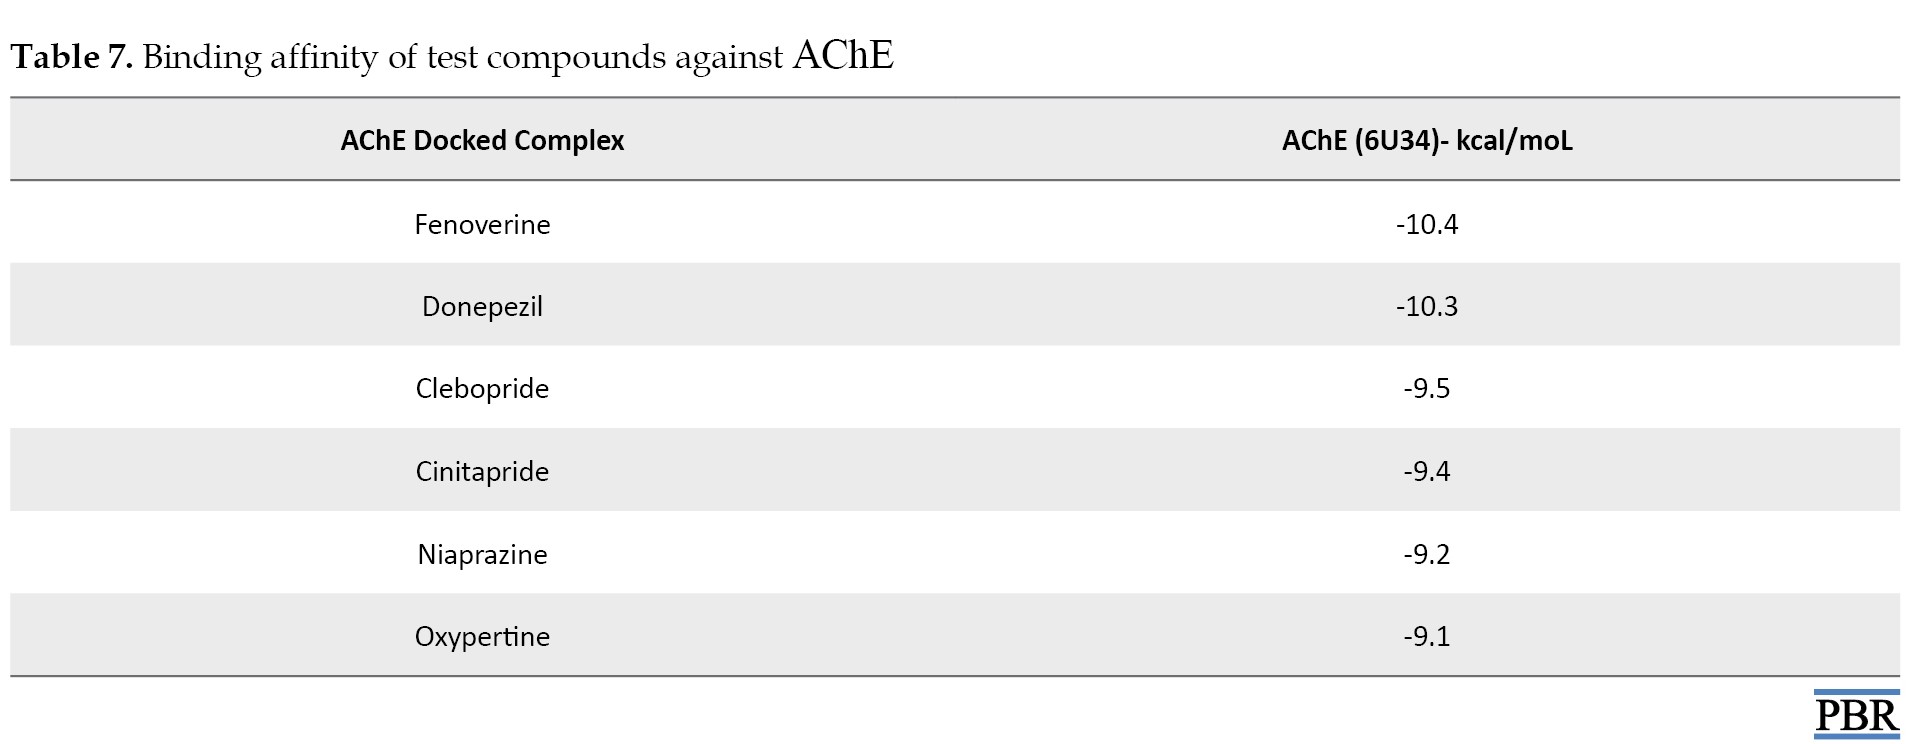Click the bold "Table 7." label
1927x744 pixels.
coord(72,57)
